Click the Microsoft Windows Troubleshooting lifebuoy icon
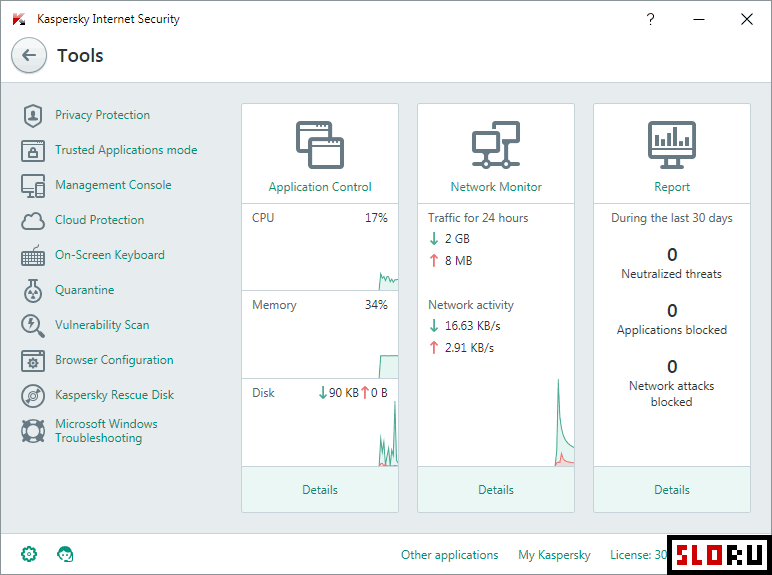Screen dimensions: 772x575 [32, 431]
